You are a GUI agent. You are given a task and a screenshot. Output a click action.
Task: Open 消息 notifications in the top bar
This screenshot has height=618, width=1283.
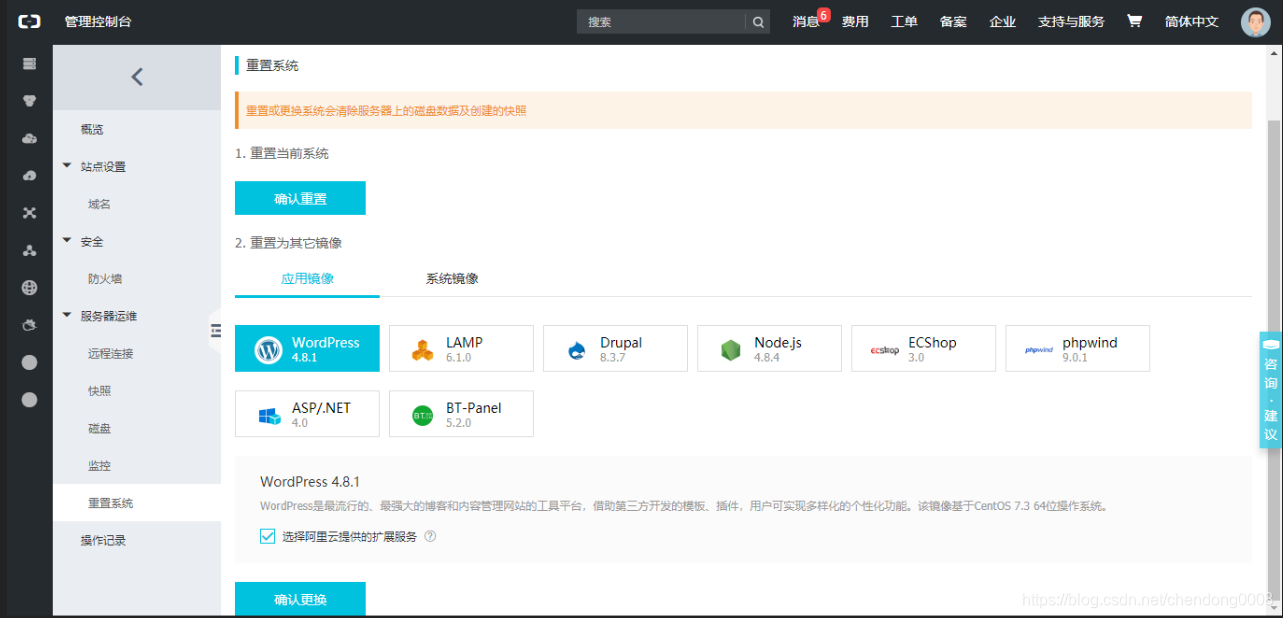(806, 22)
